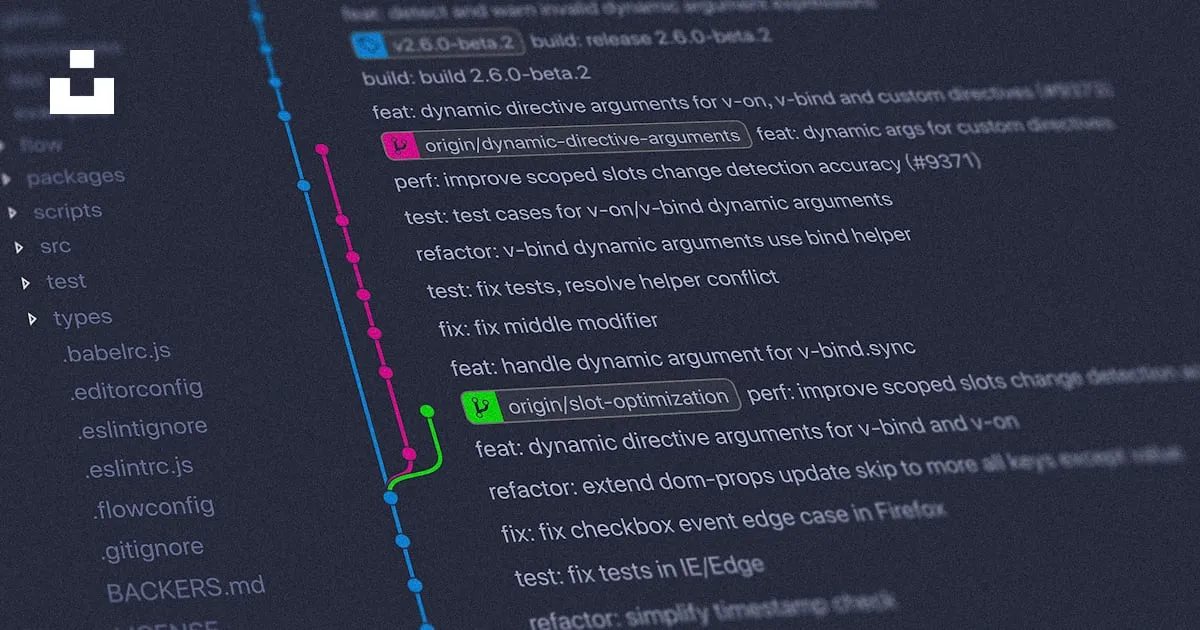Select commit 'feat: handle dynamic argument for v-bind.sync'
Screen dimensions: 1200x630
(x=683, y=358)
